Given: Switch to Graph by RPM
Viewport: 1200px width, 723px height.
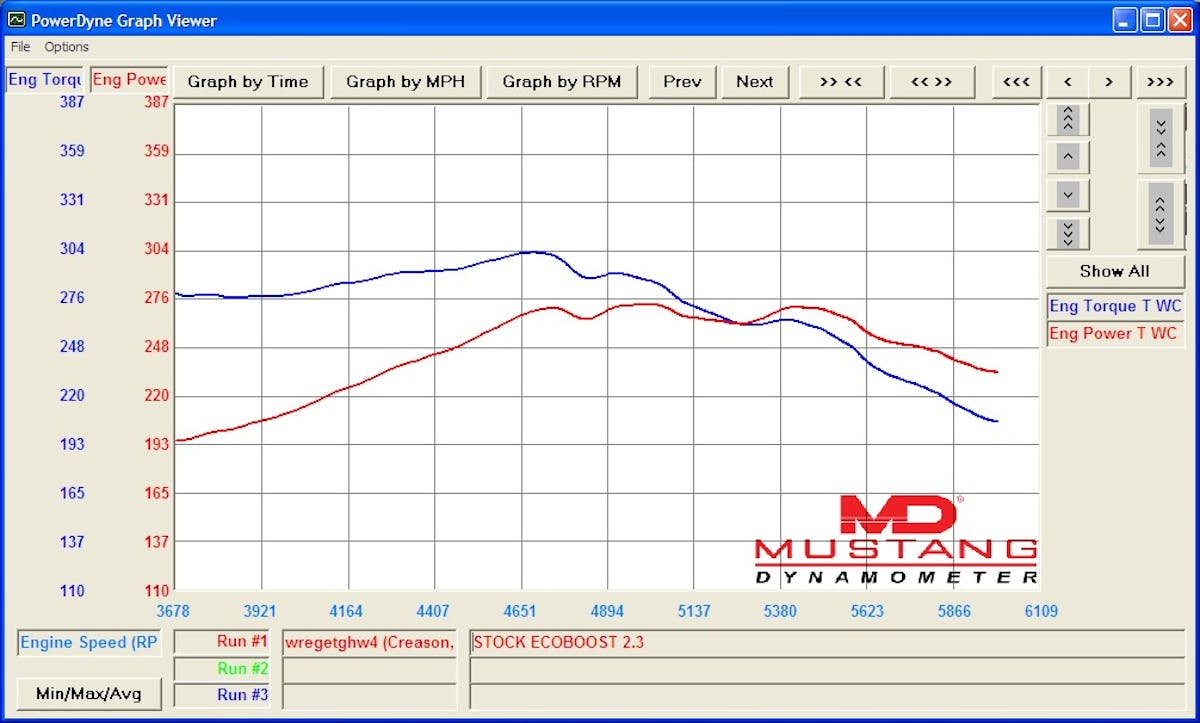Looking at the screenshot, I should [561, 82].
